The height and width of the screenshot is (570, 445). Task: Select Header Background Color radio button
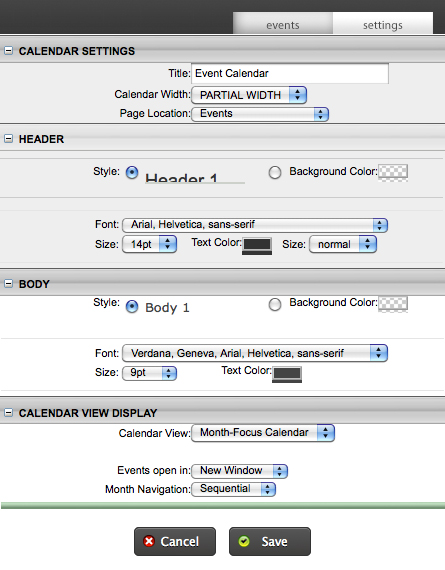click(x=275, y=172)
